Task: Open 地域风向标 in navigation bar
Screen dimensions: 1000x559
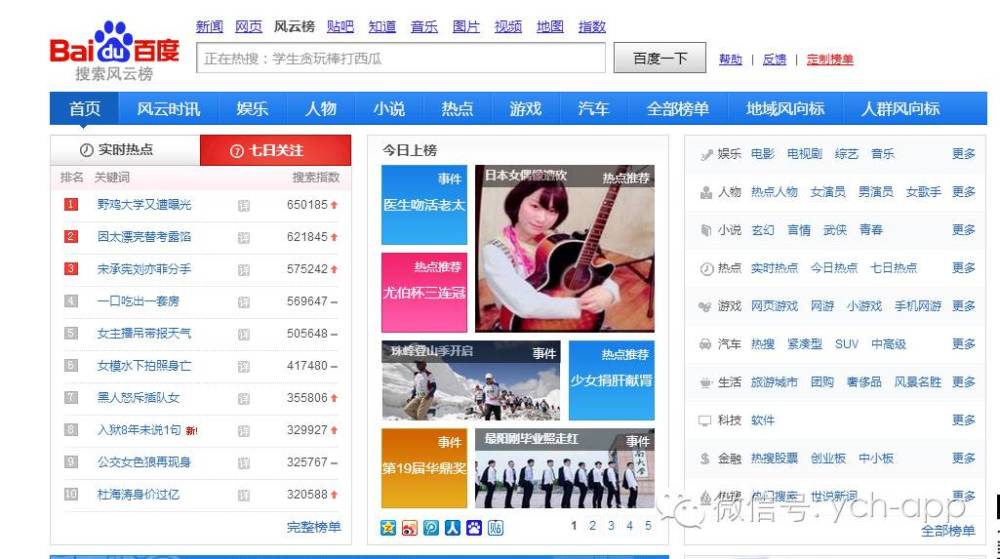Action: [x=785, y=108]
